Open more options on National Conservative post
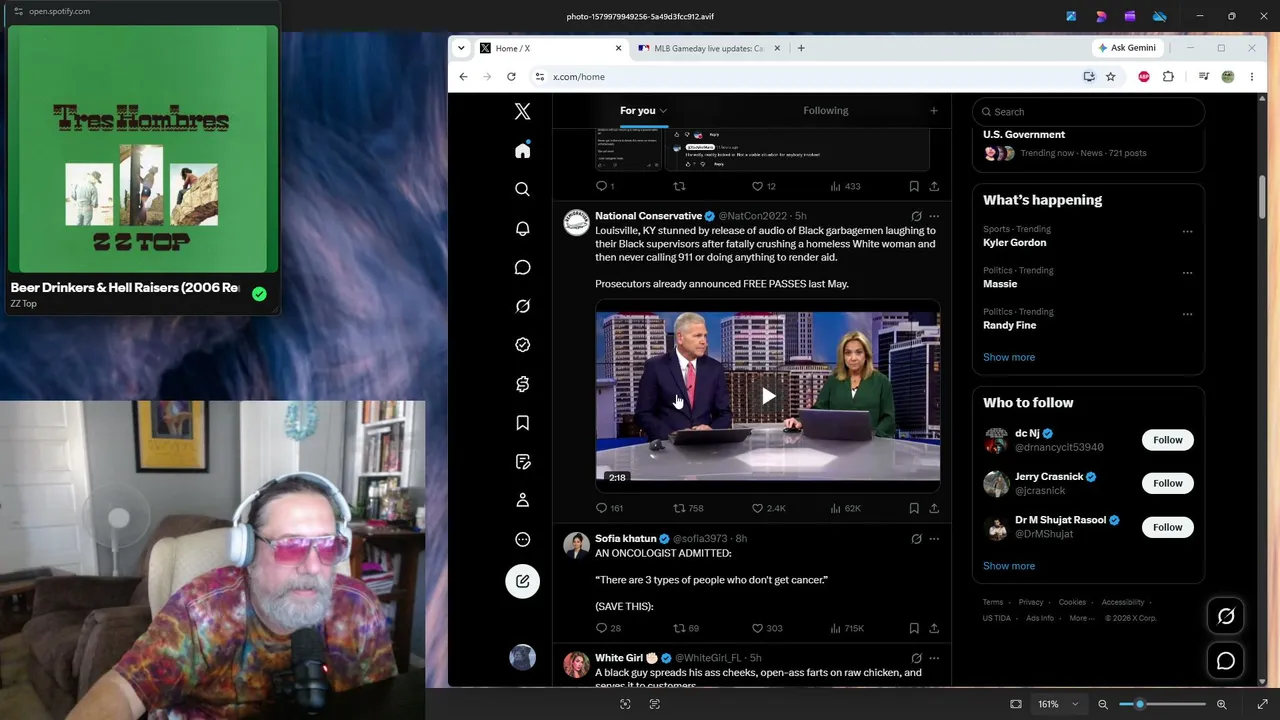The width and height of the screenshot is (1280, 720). [x=934, y=216]
